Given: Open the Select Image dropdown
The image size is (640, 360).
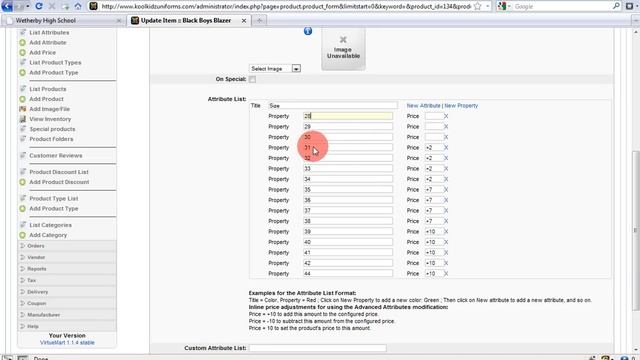Looking at the screenshot, I should [x=275, y=69].
